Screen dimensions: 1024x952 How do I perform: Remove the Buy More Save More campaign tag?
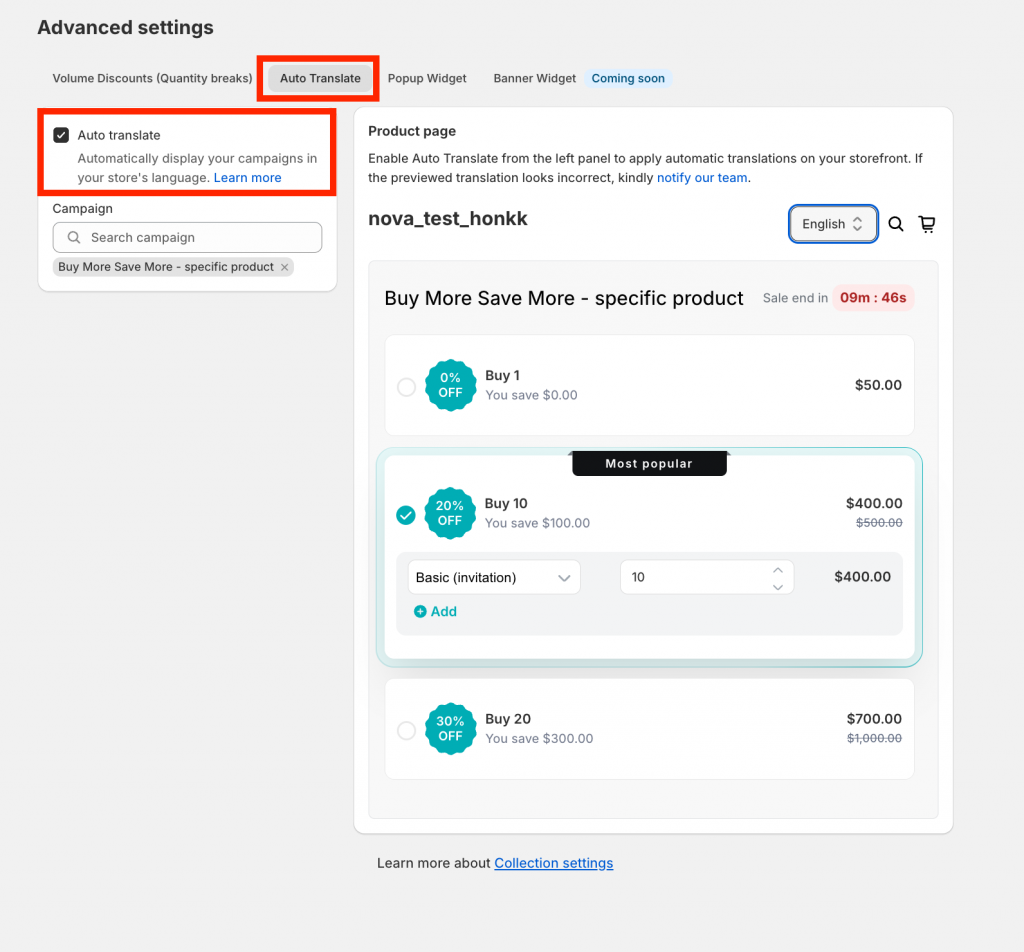[x=283, y=267]
